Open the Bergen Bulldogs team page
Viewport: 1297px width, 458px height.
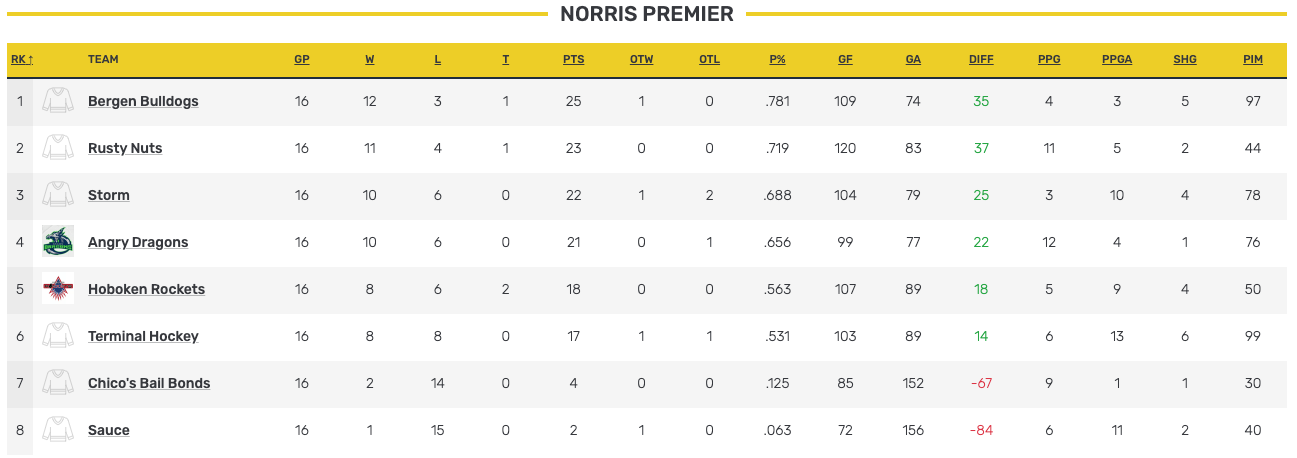[143, 102]
